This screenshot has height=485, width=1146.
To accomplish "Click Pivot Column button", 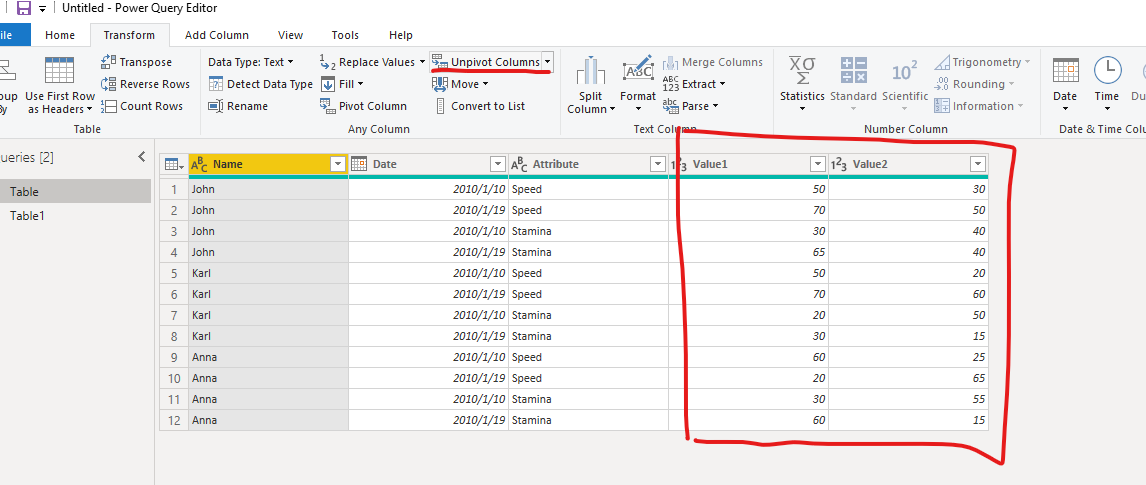I will pos(363,106).
